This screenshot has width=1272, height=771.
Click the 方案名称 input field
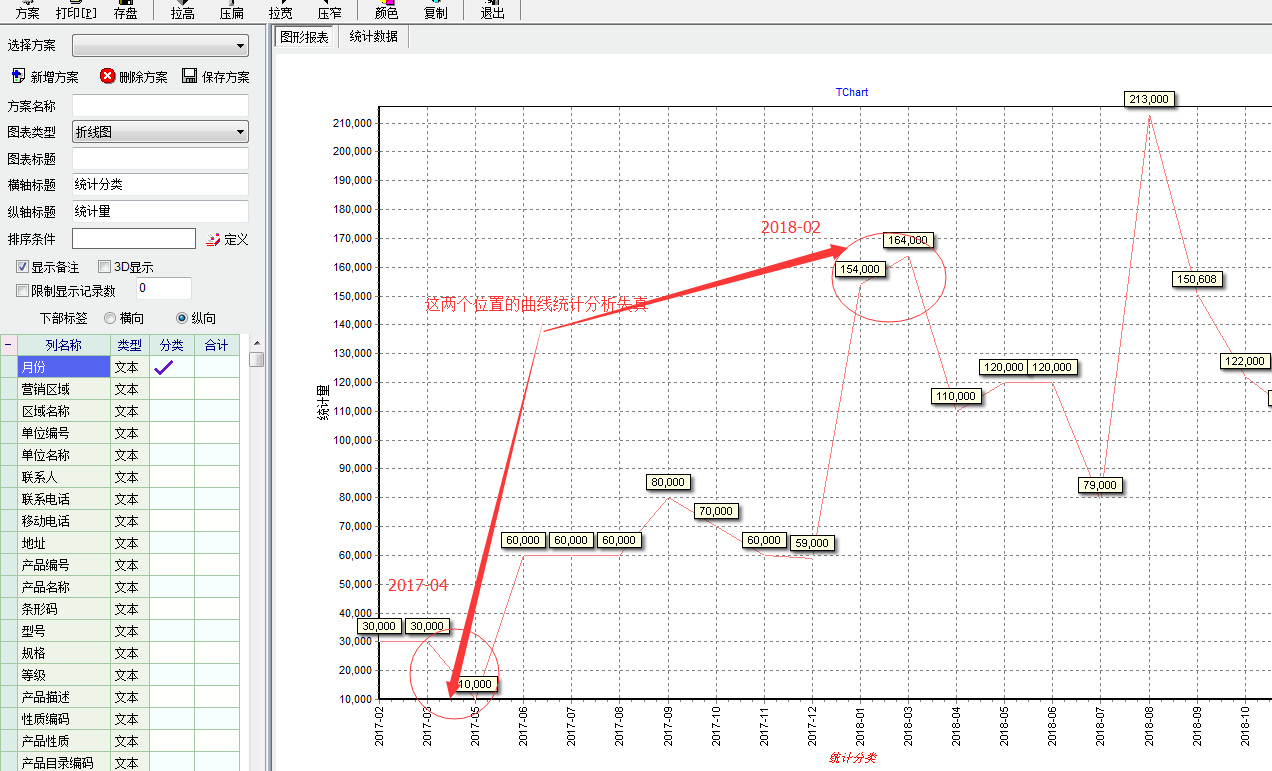click(160, 106)
